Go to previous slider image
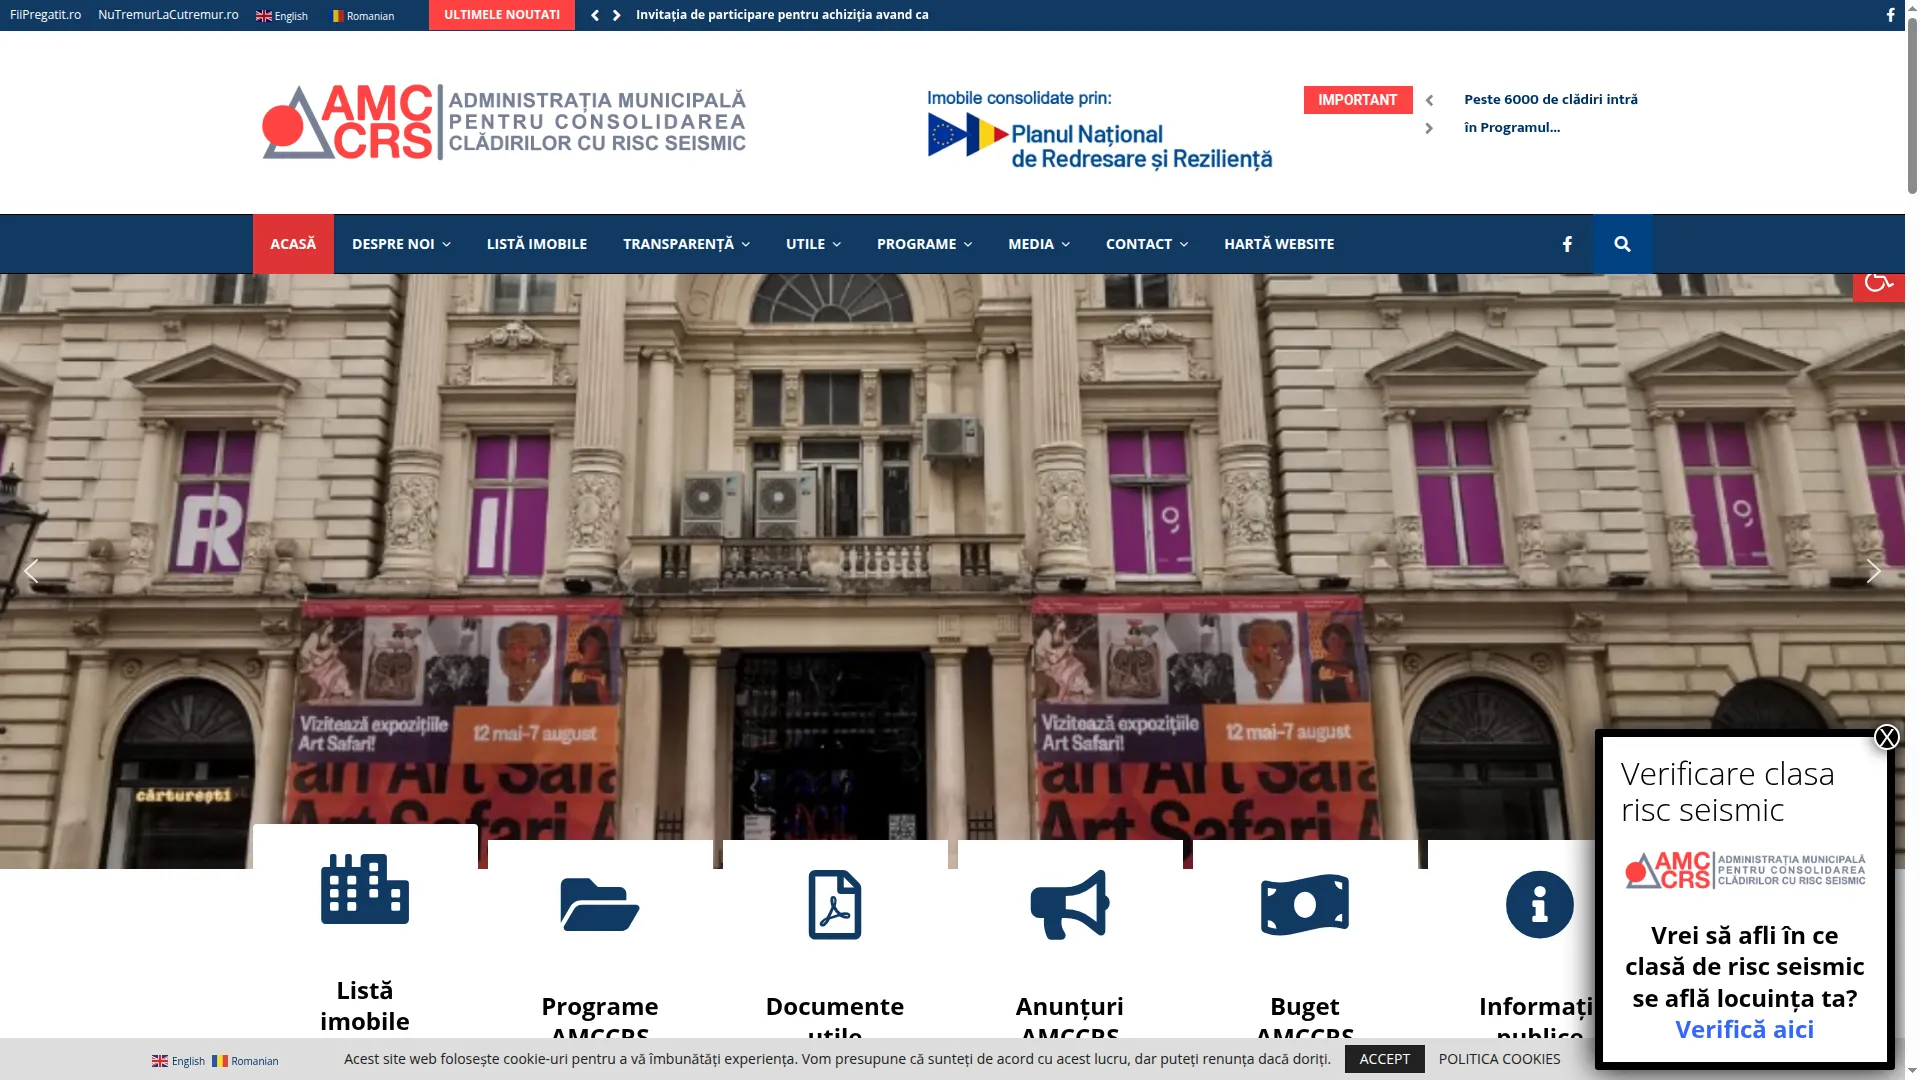 coord(31,571)
